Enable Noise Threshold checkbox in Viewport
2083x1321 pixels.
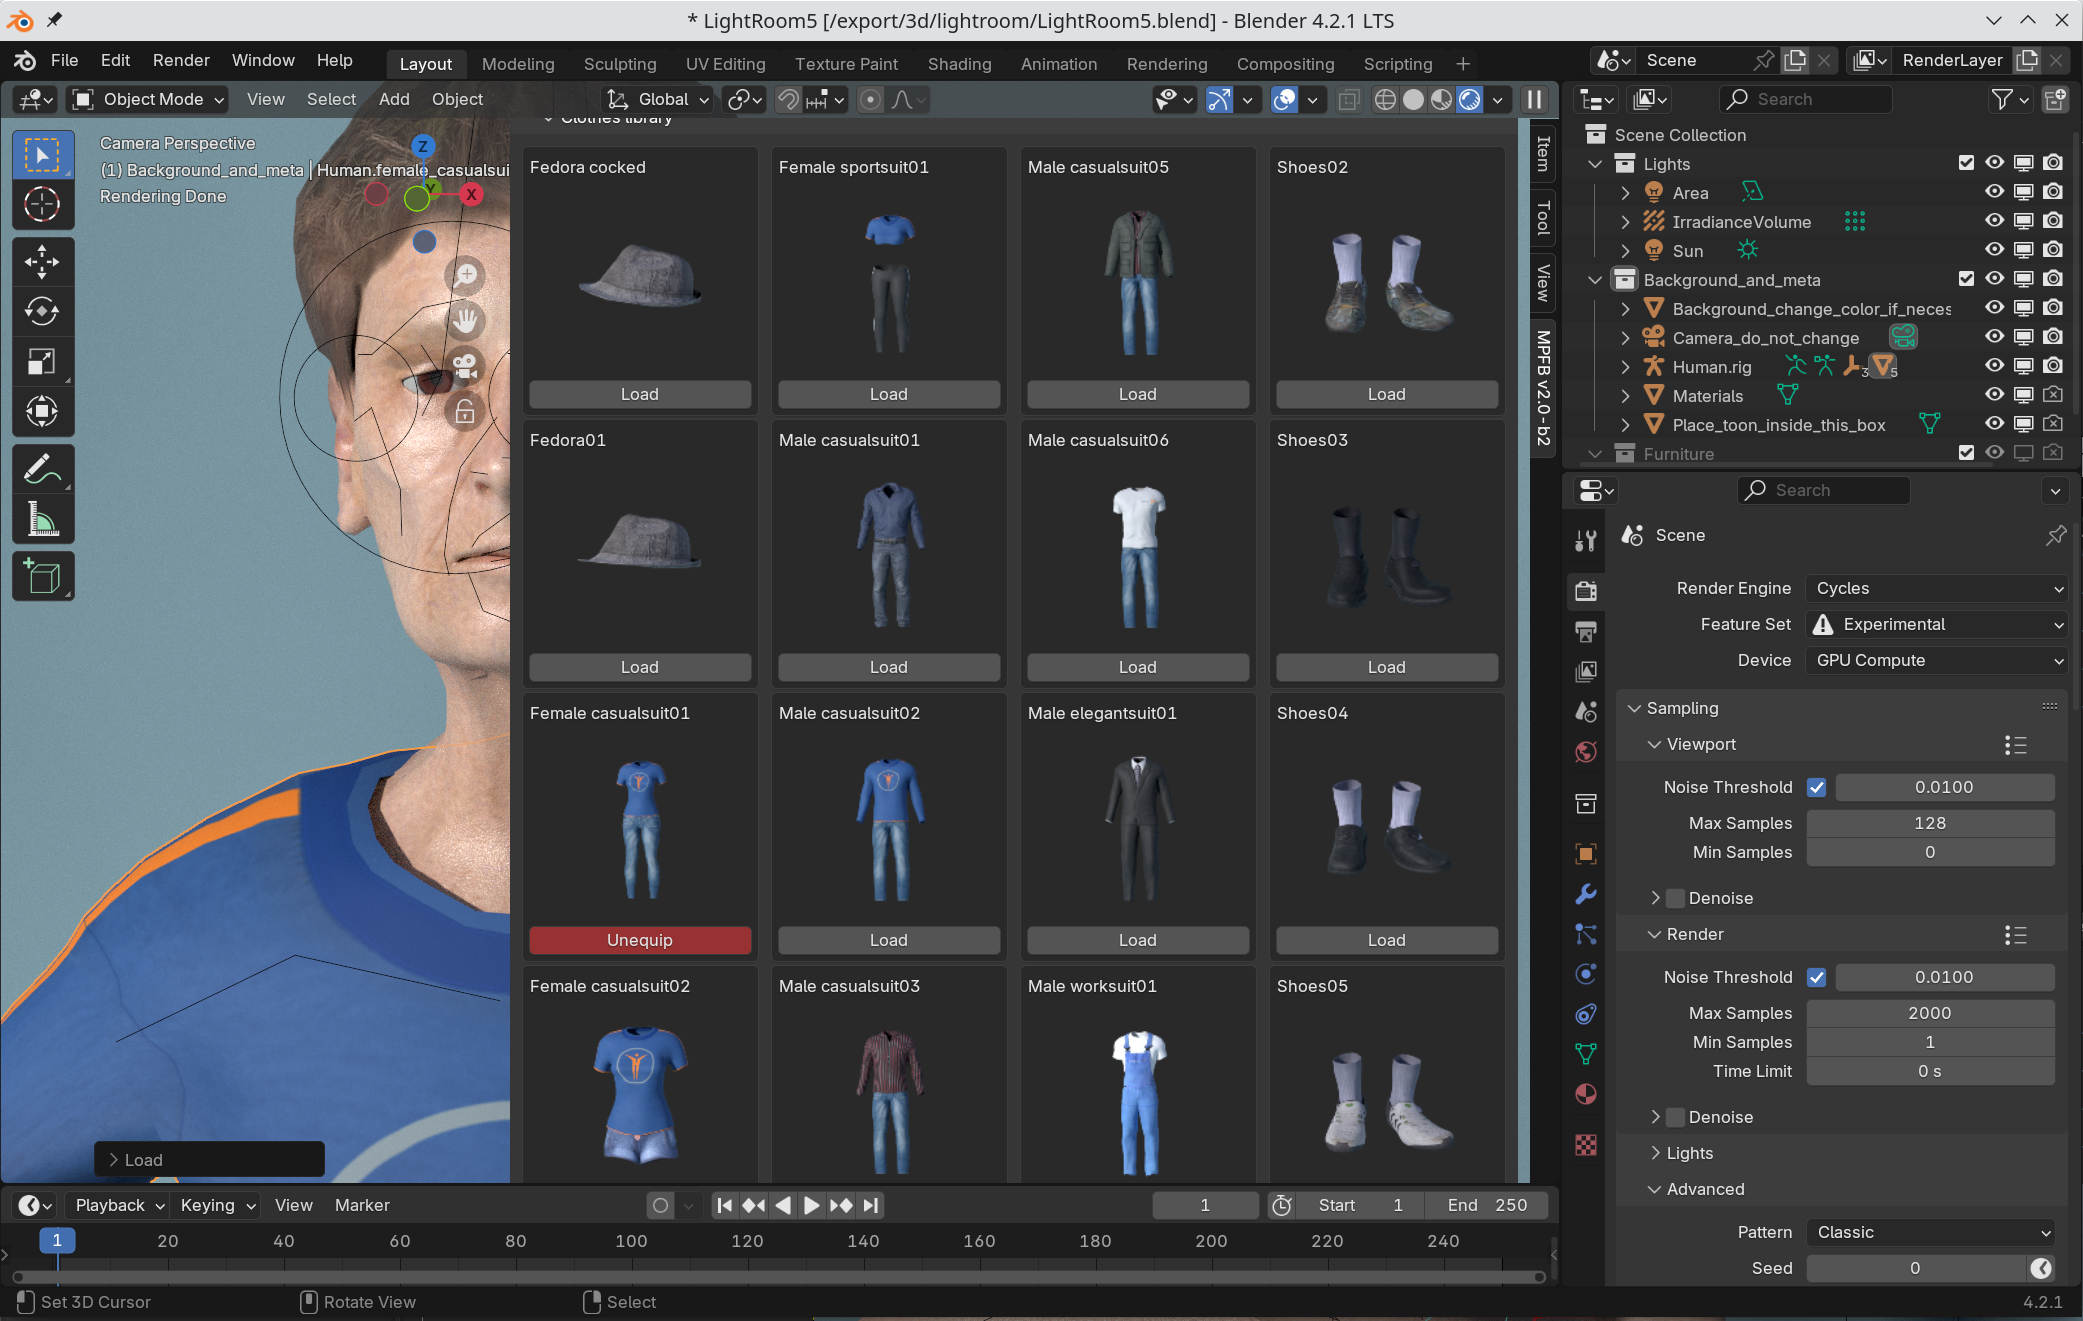click(1816, 787)
